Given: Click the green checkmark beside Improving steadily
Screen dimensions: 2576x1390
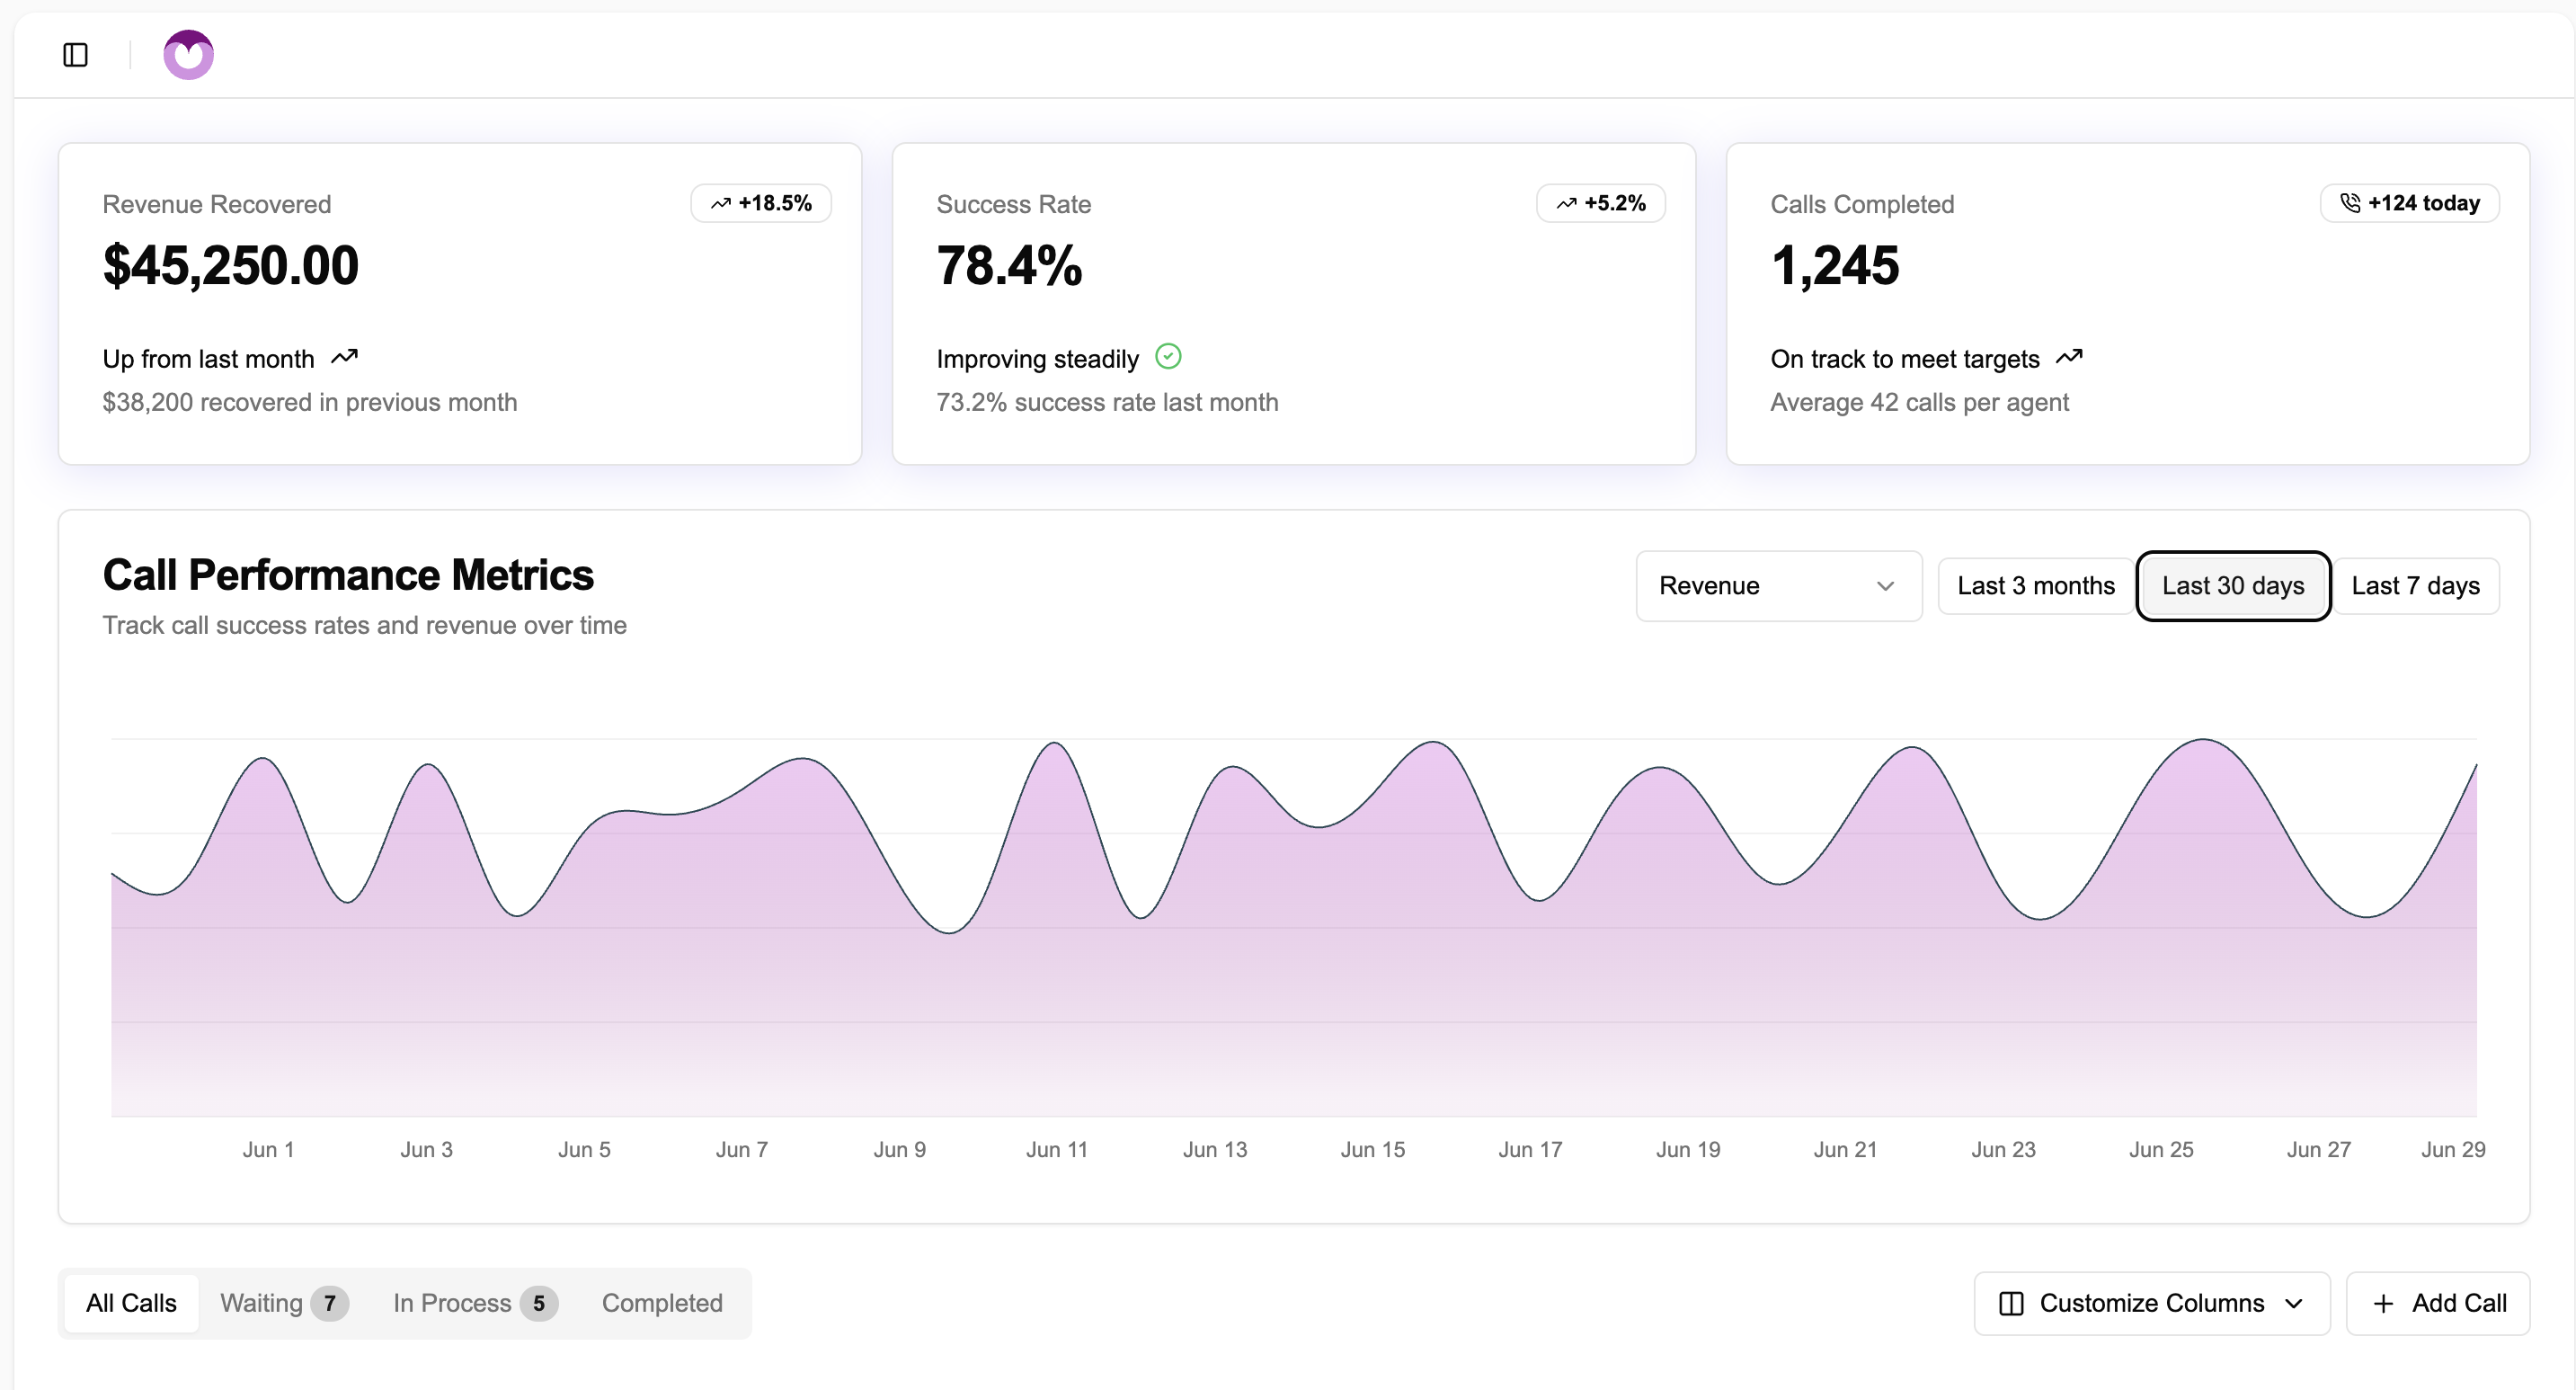Looking at the screenshot, I should click(1169, 357).
